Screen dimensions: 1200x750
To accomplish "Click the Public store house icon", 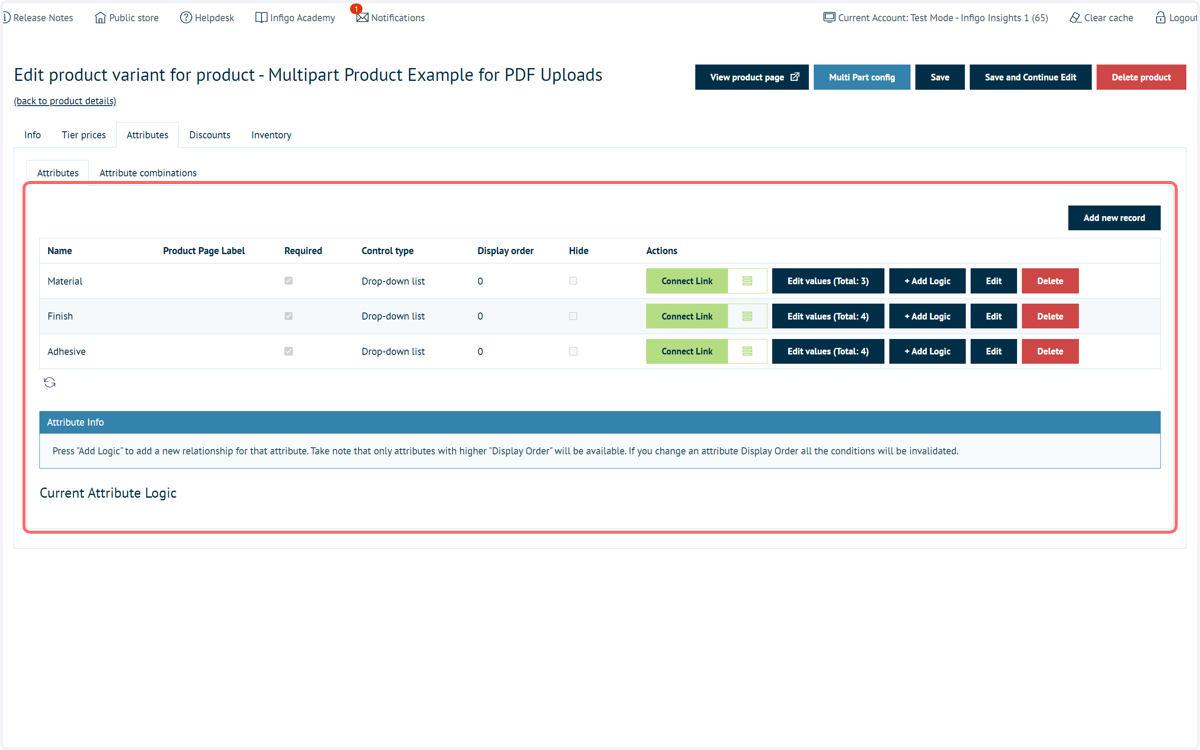I will click(x=100, y=18).
